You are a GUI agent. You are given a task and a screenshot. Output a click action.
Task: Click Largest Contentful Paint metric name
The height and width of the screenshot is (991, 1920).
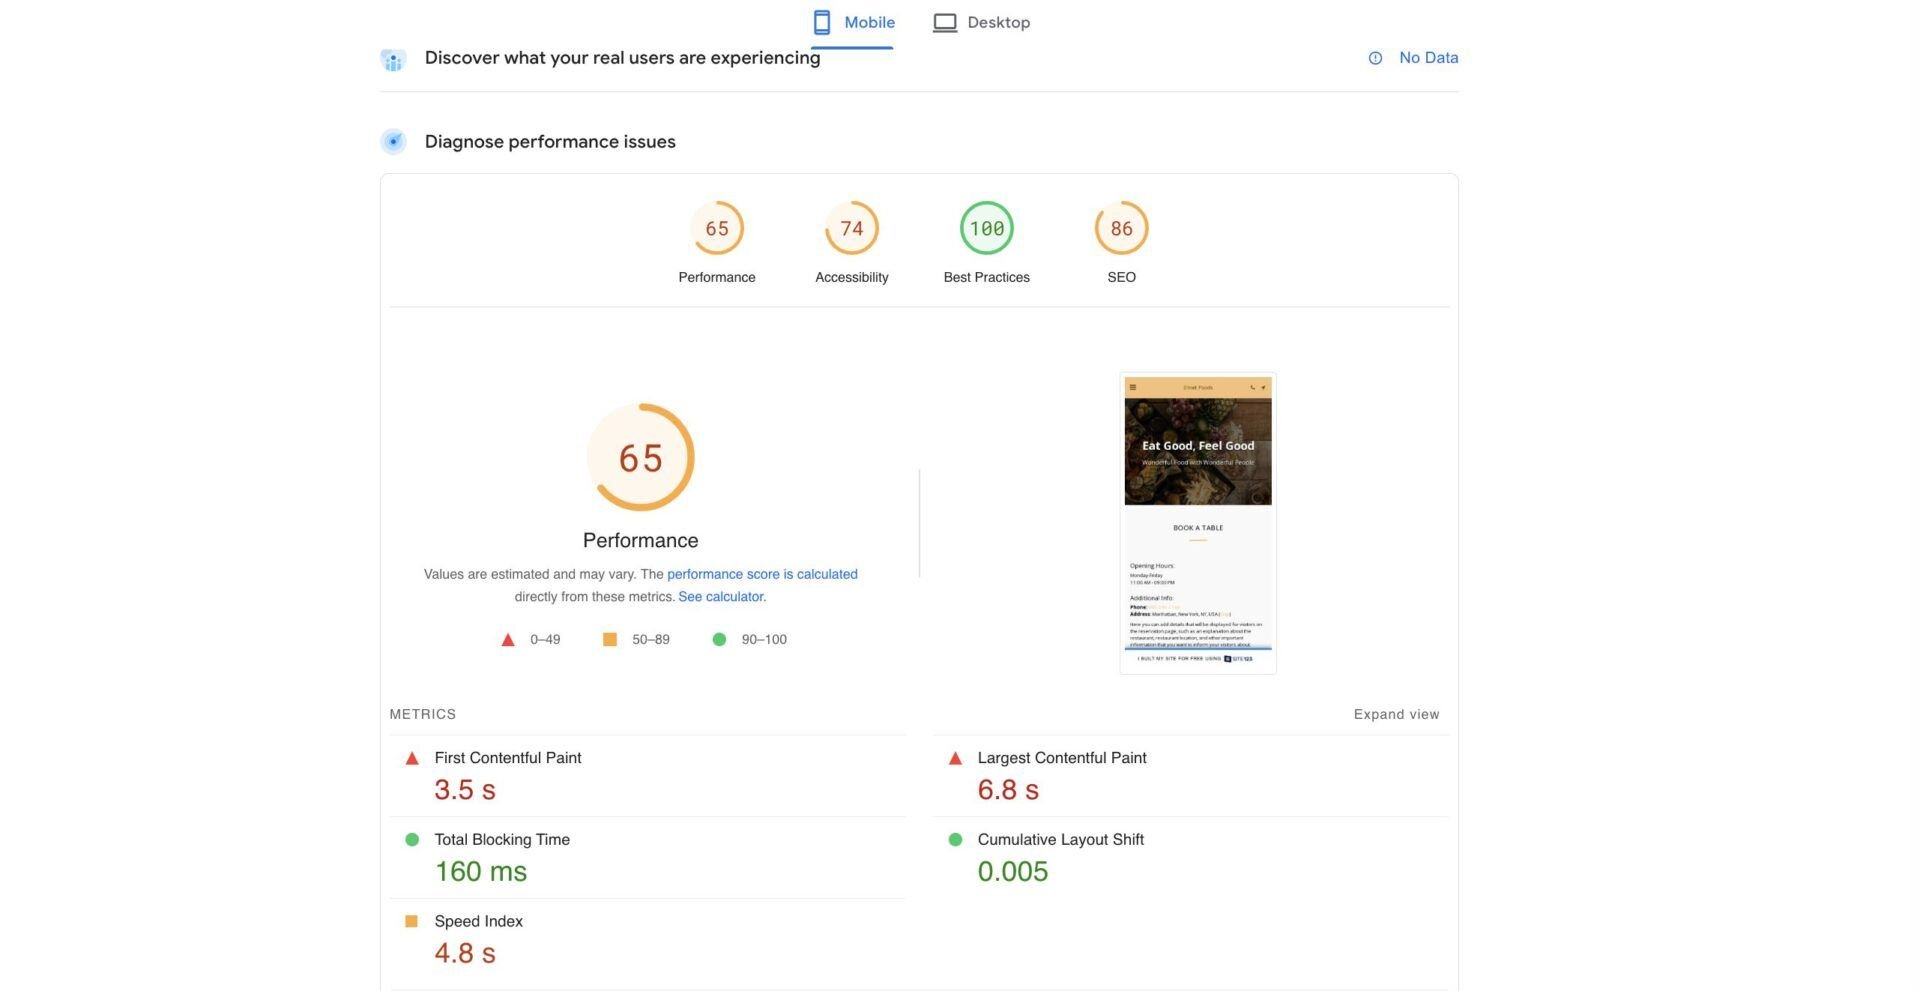(1062, 758)
